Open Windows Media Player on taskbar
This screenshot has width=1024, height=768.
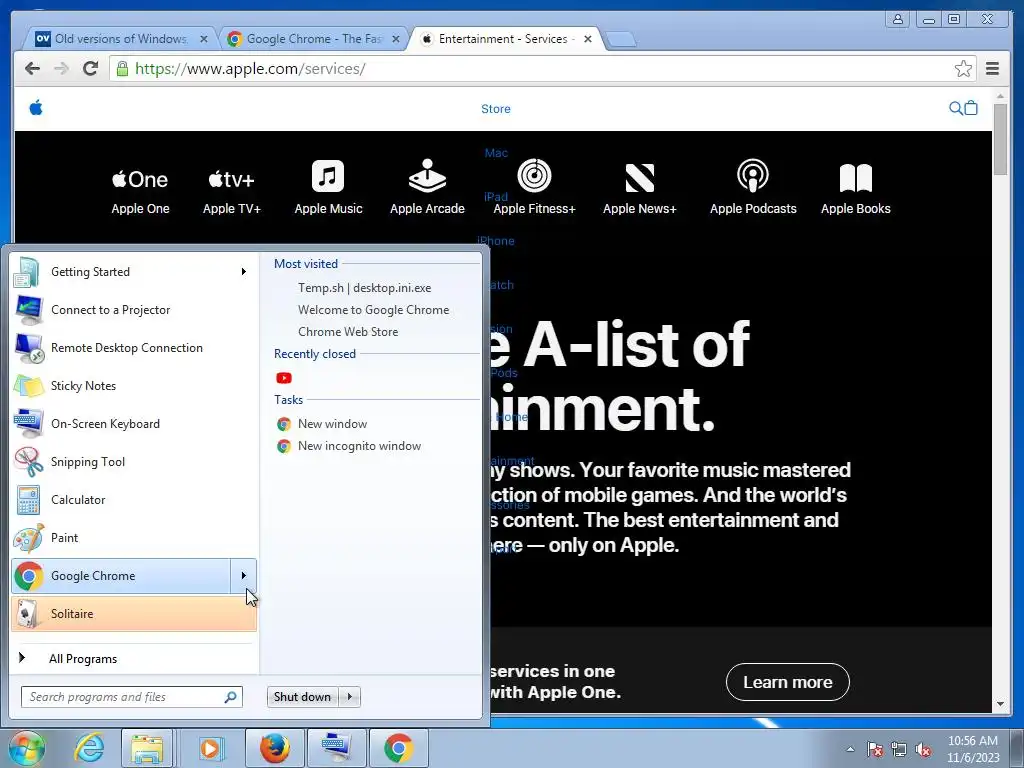210,748
